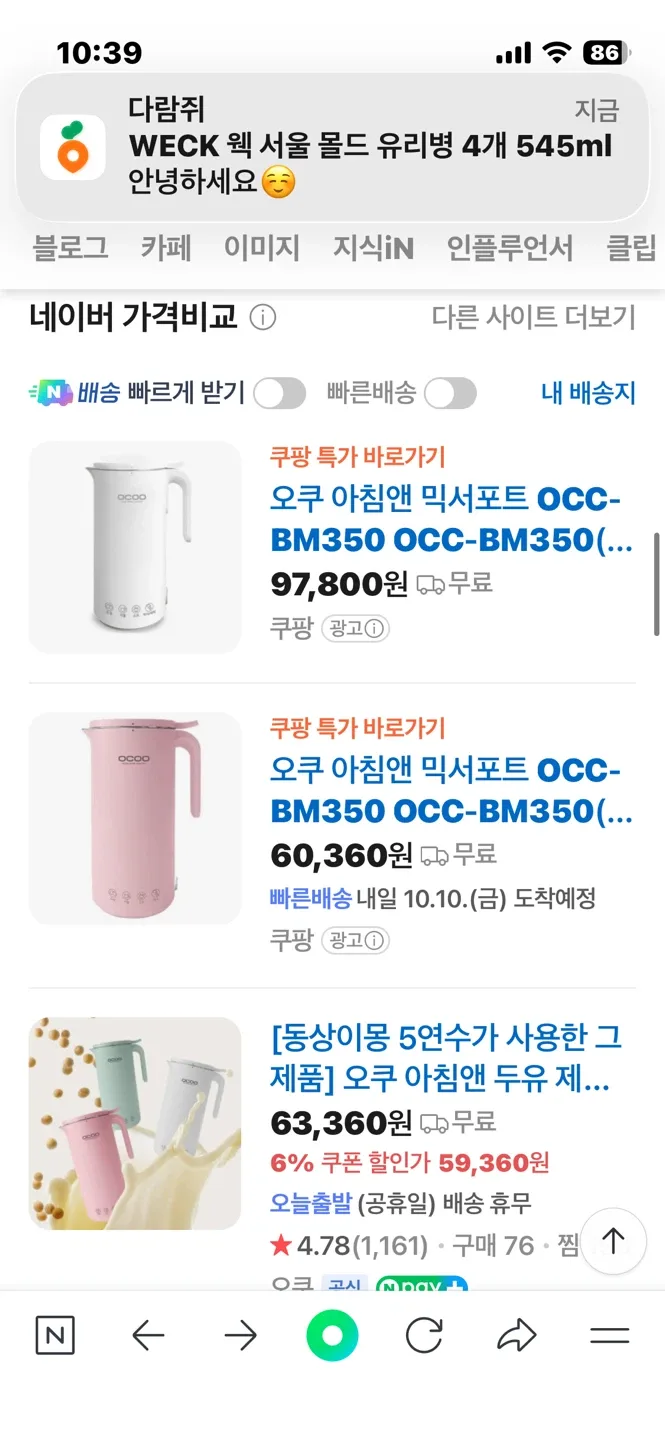
Task: Enable the N배송 빠르게 받기 toggle
Action: pos(279,393)
